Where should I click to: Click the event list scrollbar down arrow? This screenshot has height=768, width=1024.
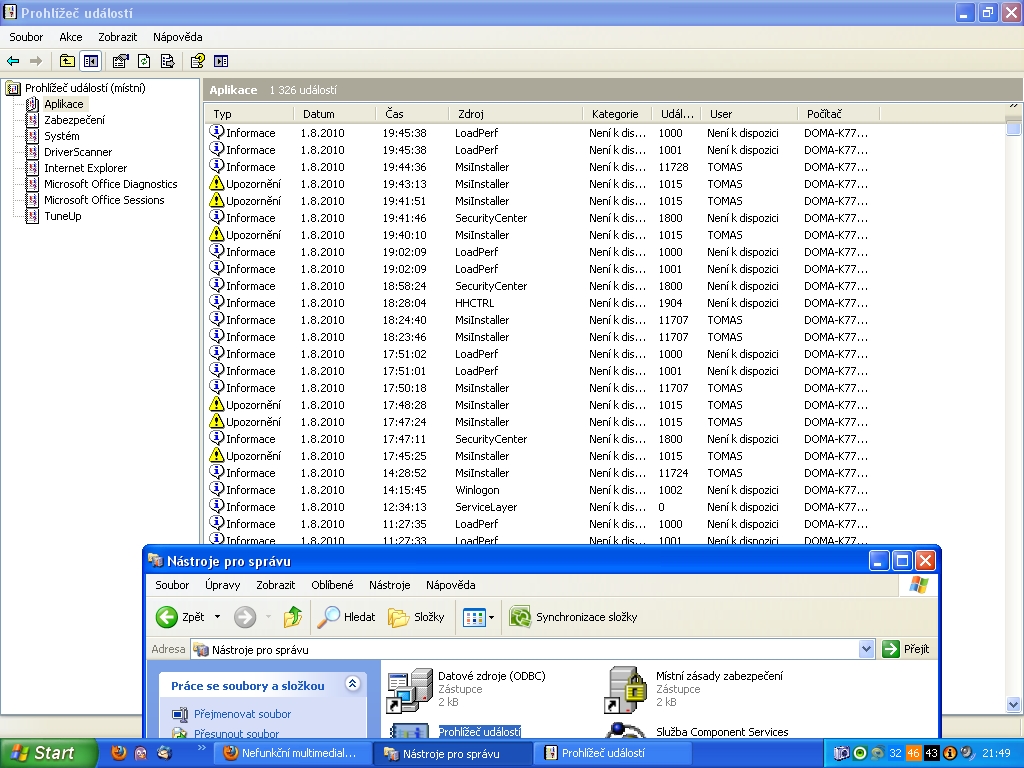[1014, 705]
